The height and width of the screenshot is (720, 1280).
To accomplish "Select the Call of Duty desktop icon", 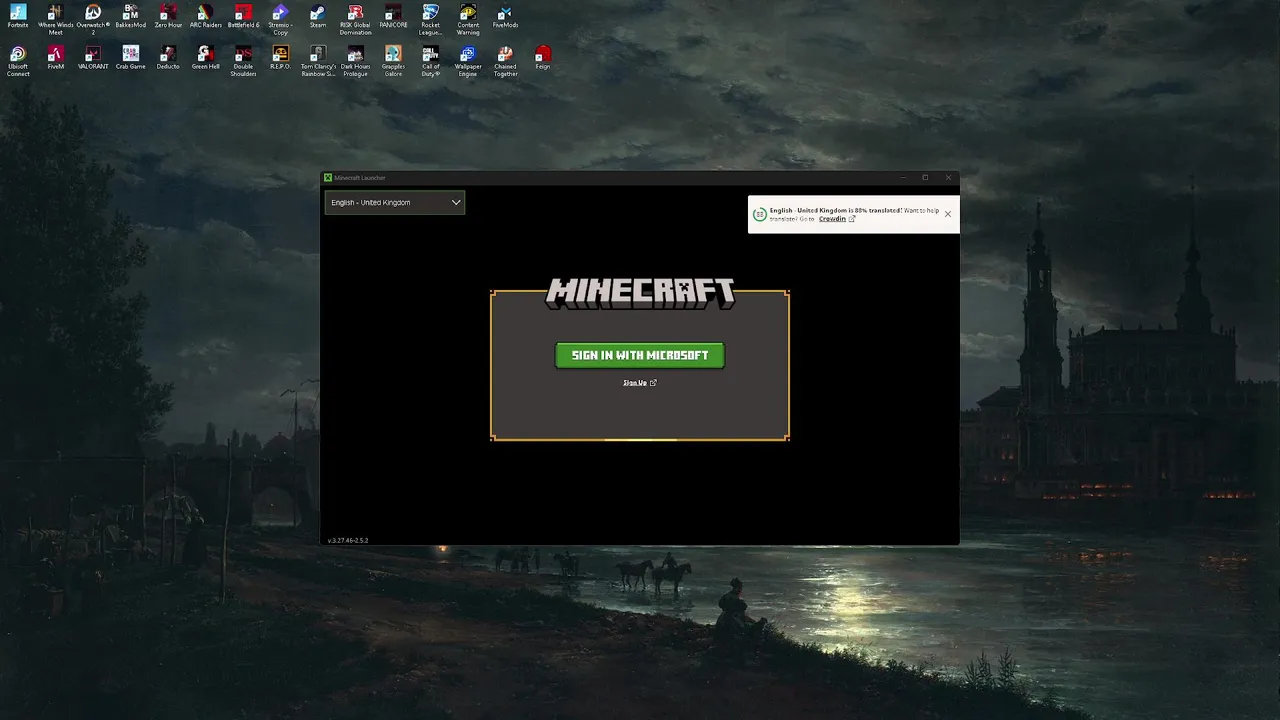I will click(x=430, y=60).
